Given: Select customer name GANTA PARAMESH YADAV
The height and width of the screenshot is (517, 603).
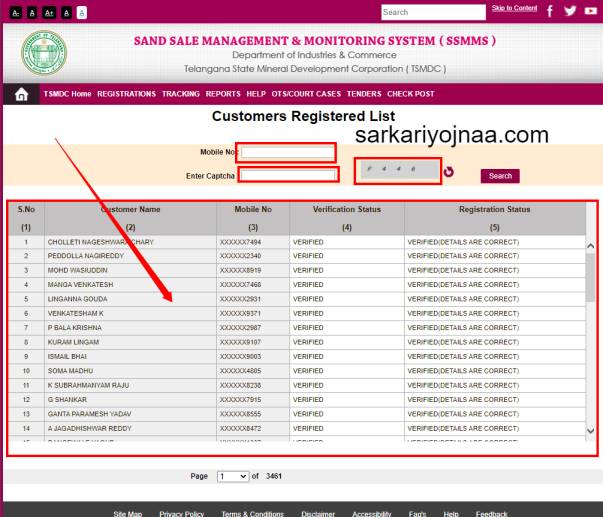Looking at the screenshot, I should coord(89,414).
